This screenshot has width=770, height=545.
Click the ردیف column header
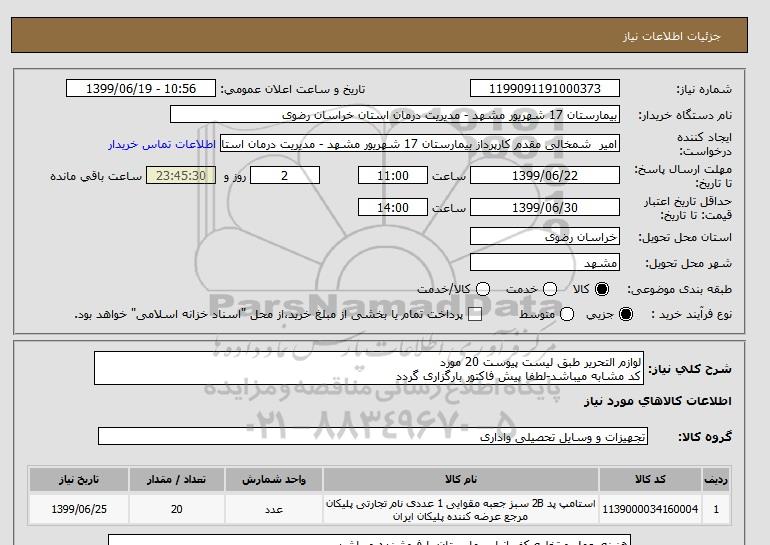[716, 480]
